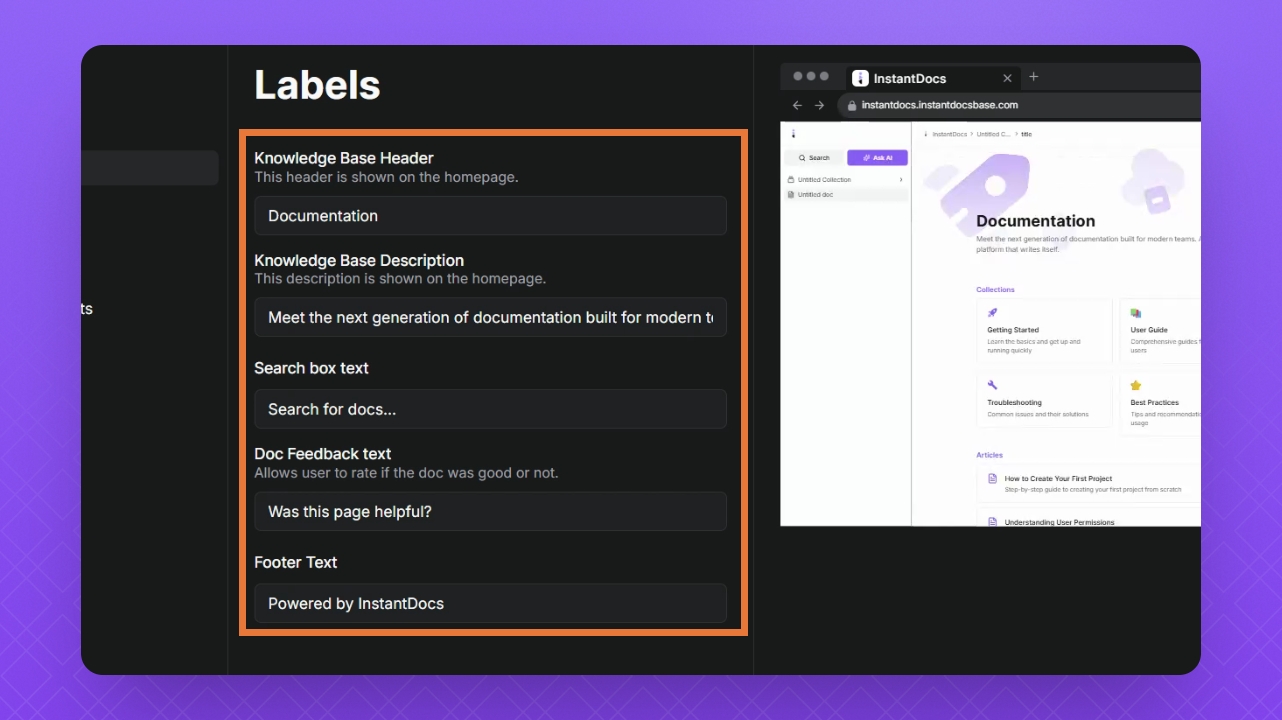This screenshot has height=720, width=1282.
Task: Click the Getting Started rocket icon
Action: point(993,313)
